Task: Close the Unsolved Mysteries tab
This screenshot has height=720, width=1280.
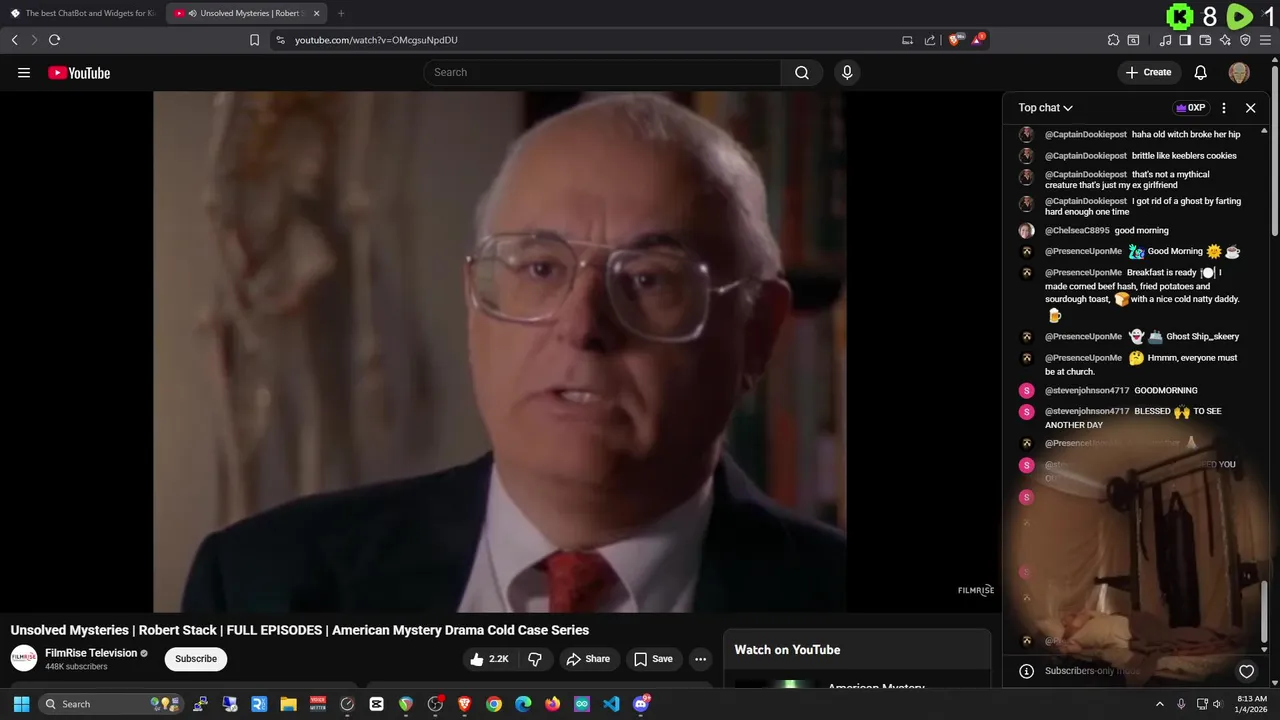Action: [x=316, y=13]
